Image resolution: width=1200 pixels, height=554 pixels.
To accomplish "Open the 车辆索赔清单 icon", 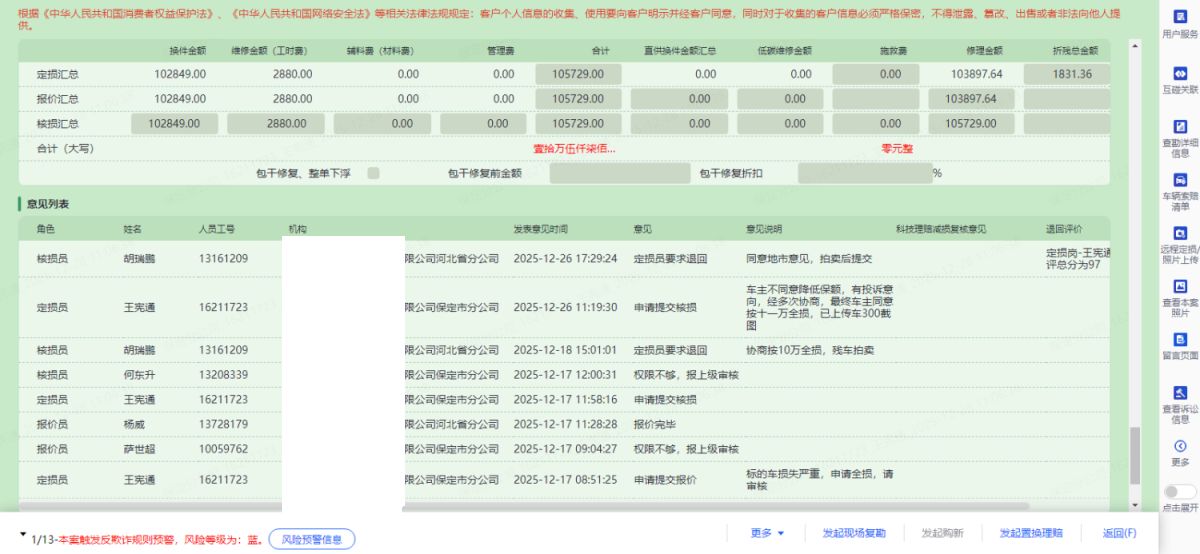I will [x=1180, y=180].
